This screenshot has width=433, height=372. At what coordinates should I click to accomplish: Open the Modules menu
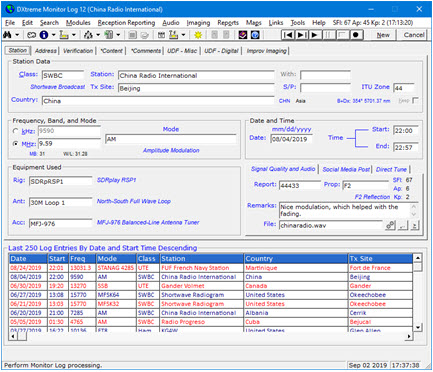coord(78,23)
